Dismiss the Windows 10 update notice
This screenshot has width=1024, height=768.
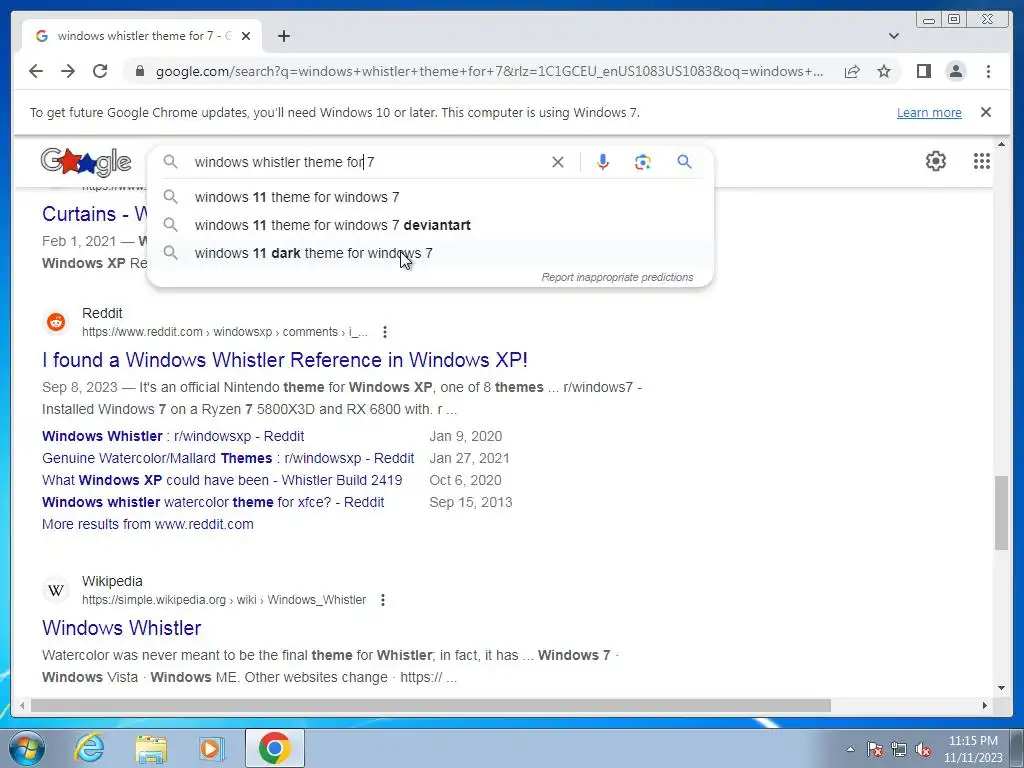coord(986,112)
